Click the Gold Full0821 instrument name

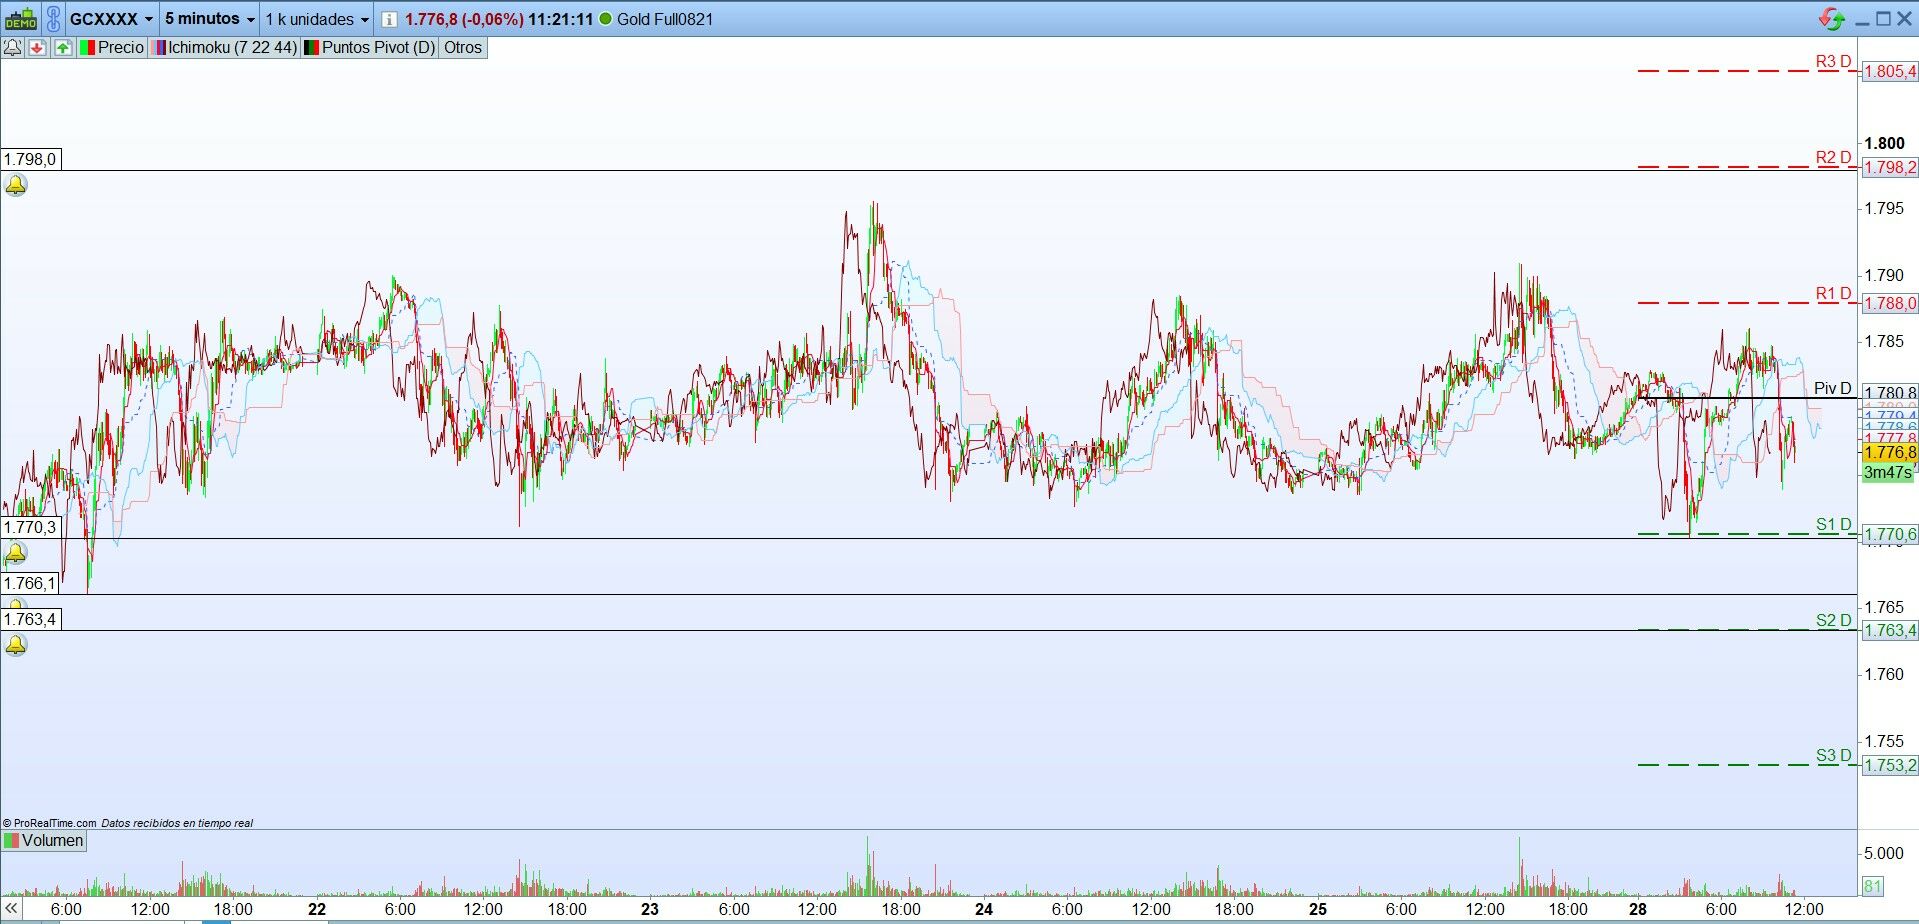(x=665, y=19)
